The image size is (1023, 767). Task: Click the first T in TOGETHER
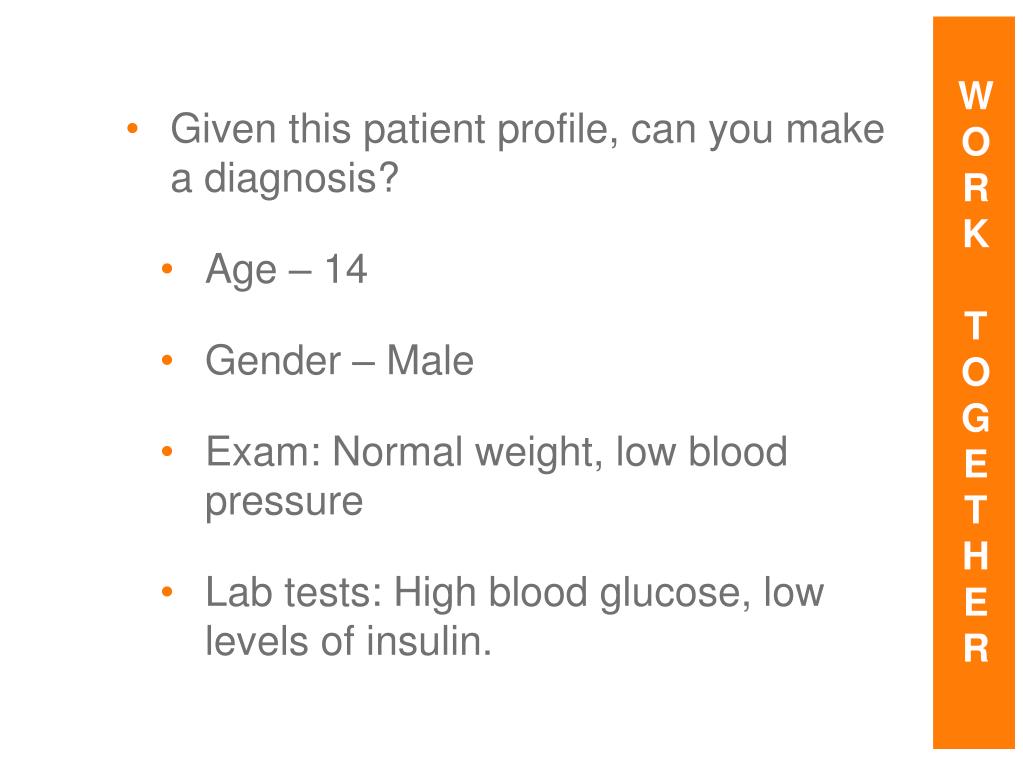975,326
